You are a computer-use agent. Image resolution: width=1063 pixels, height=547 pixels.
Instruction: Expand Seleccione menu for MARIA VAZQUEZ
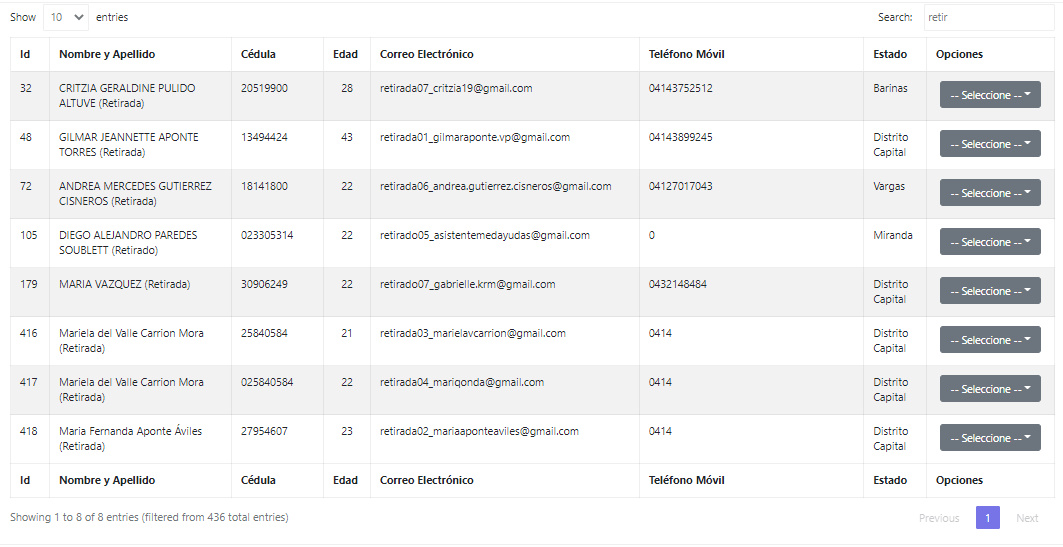click(990, 291)
